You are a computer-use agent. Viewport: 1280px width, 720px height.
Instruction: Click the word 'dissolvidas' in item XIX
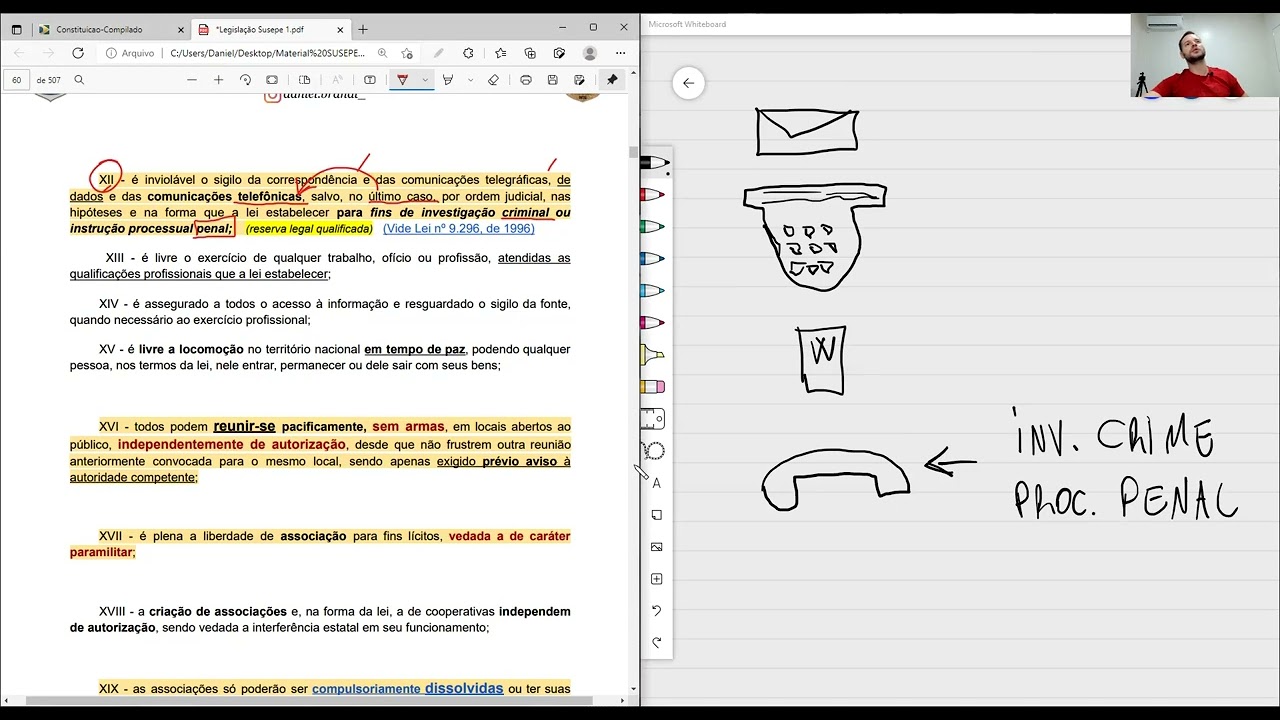click(x=464, y=688)
